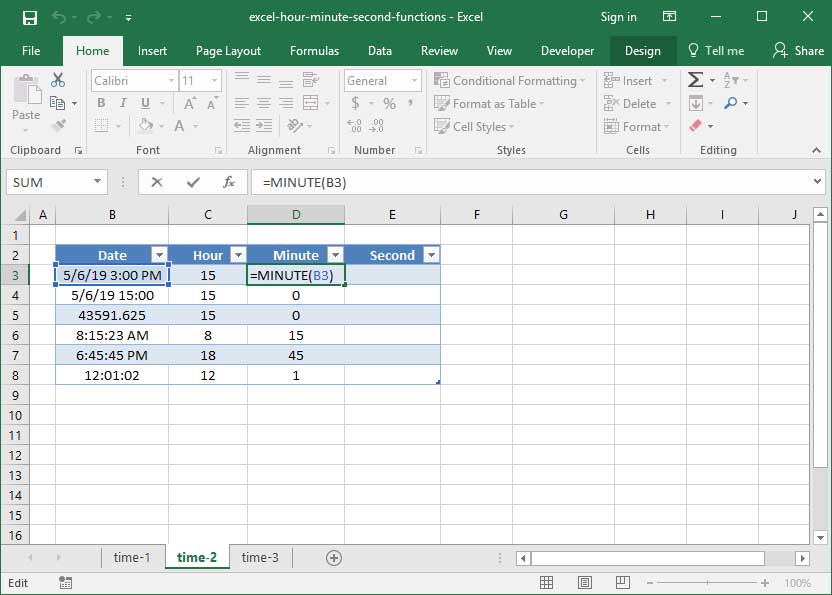
Task: Toggle italic formatting
Action: [123, 102]
